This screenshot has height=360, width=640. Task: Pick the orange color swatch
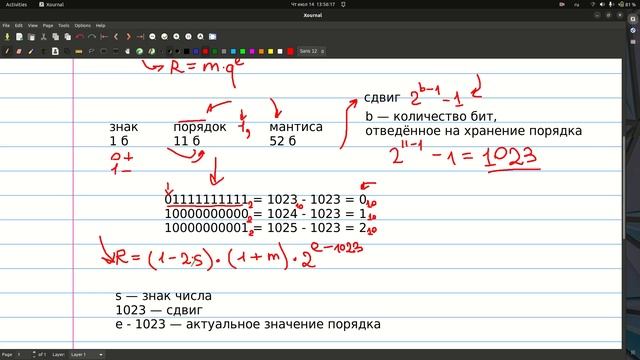(x=261, y=51)
